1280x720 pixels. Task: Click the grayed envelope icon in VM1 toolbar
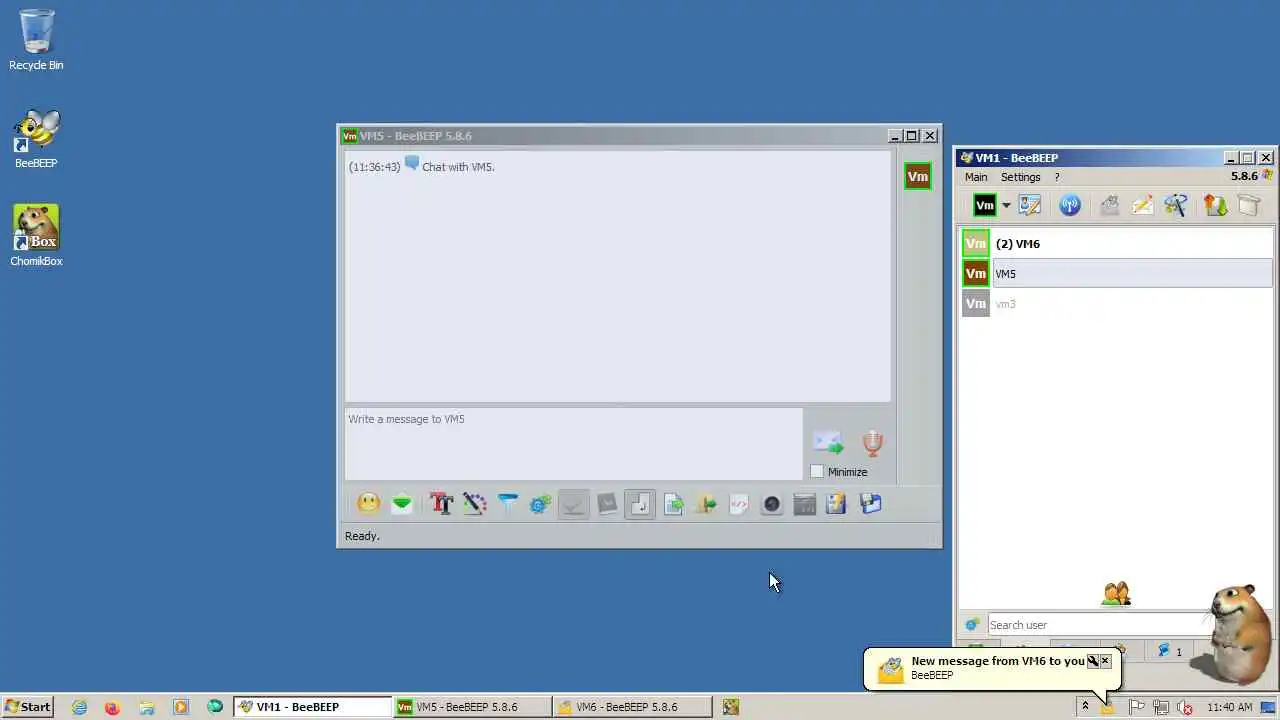[x=1109, y=205]
